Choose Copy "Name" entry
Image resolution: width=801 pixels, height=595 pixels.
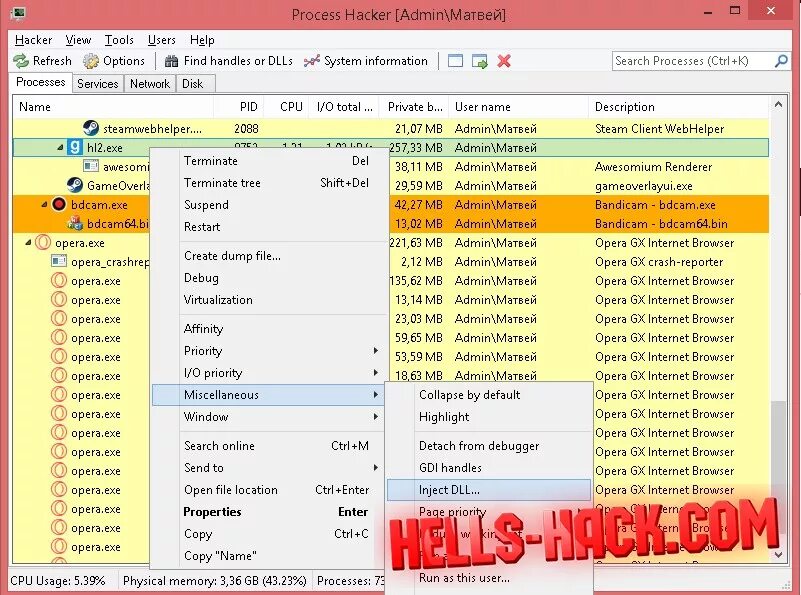(270, 556)
